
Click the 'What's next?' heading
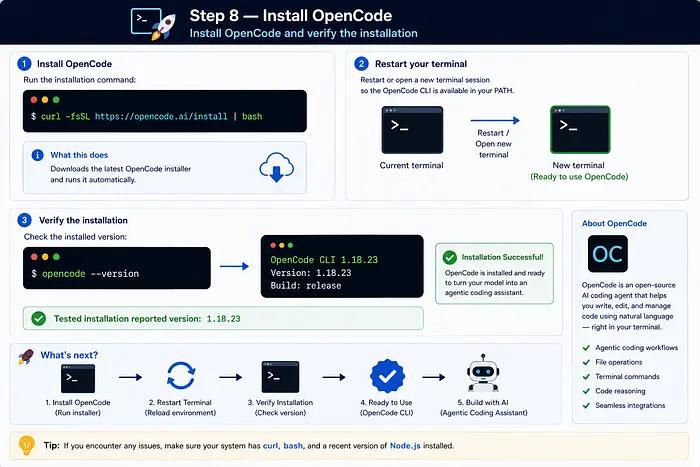[x=69, y=355]
